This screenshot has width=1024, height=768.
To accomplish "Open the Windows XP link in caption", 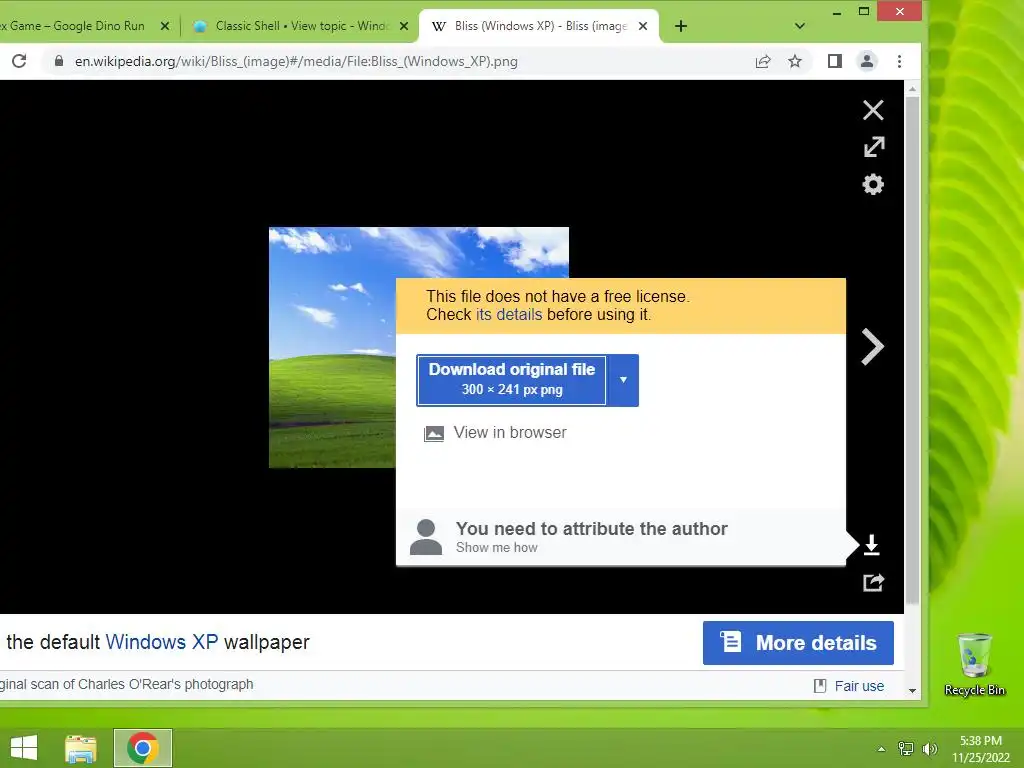I will point(161,642).
